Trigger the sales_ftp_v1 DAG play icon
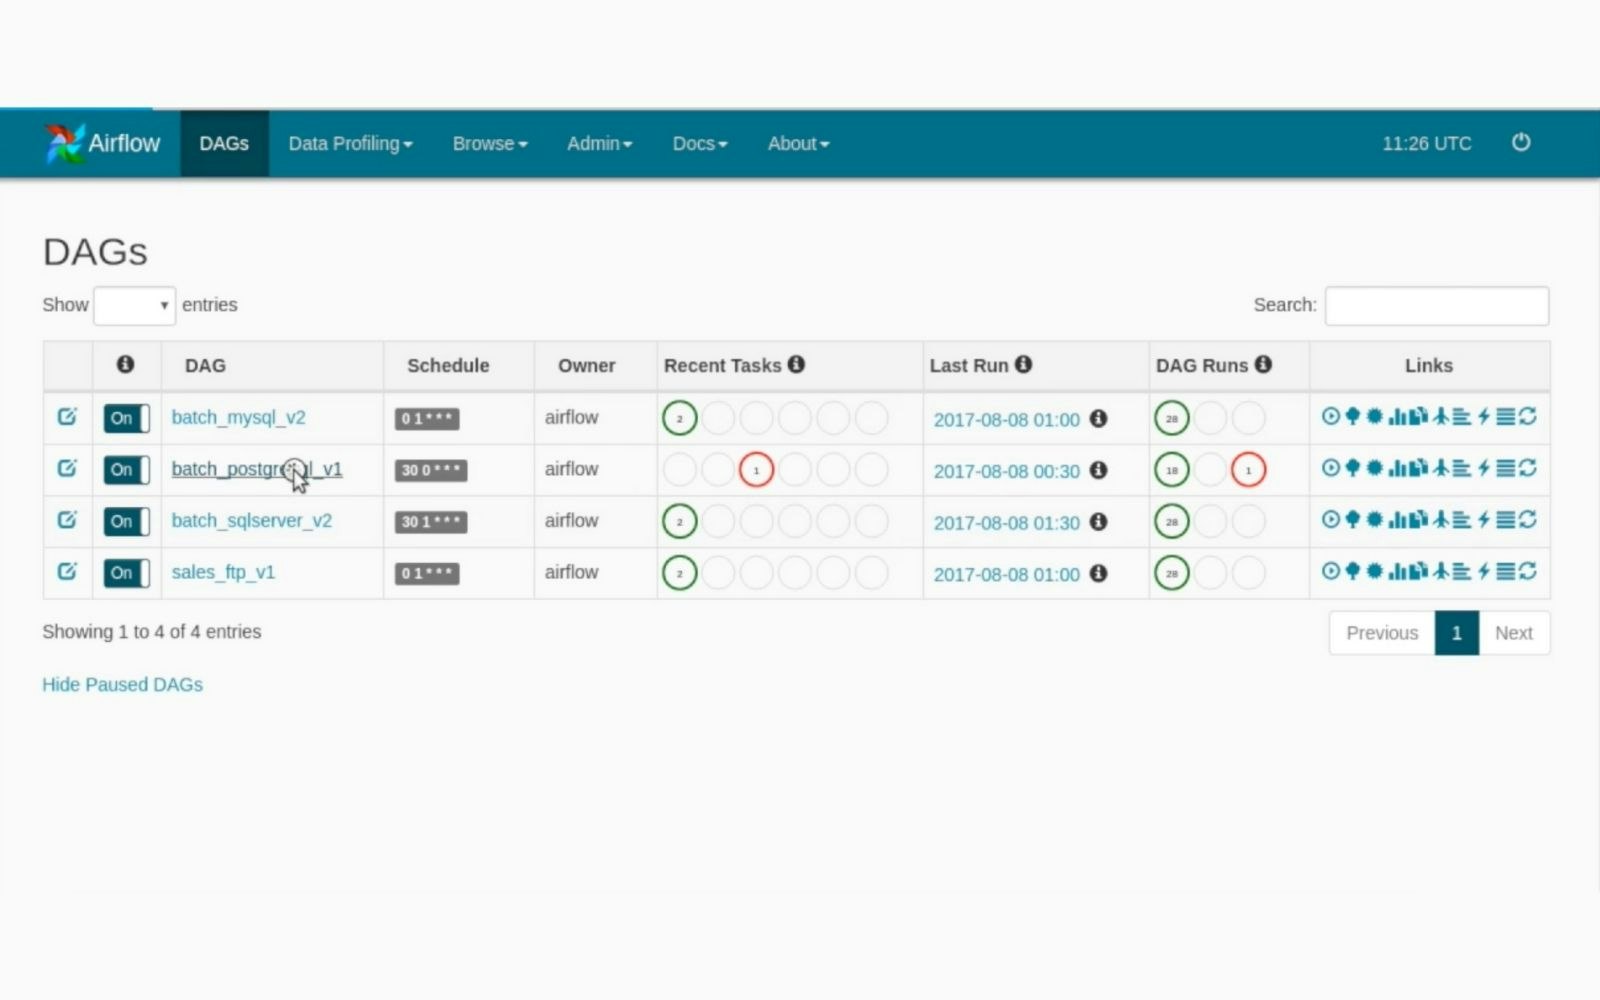The height and width of the screenshot is (1000, 1600). (x=1331, y=571)
